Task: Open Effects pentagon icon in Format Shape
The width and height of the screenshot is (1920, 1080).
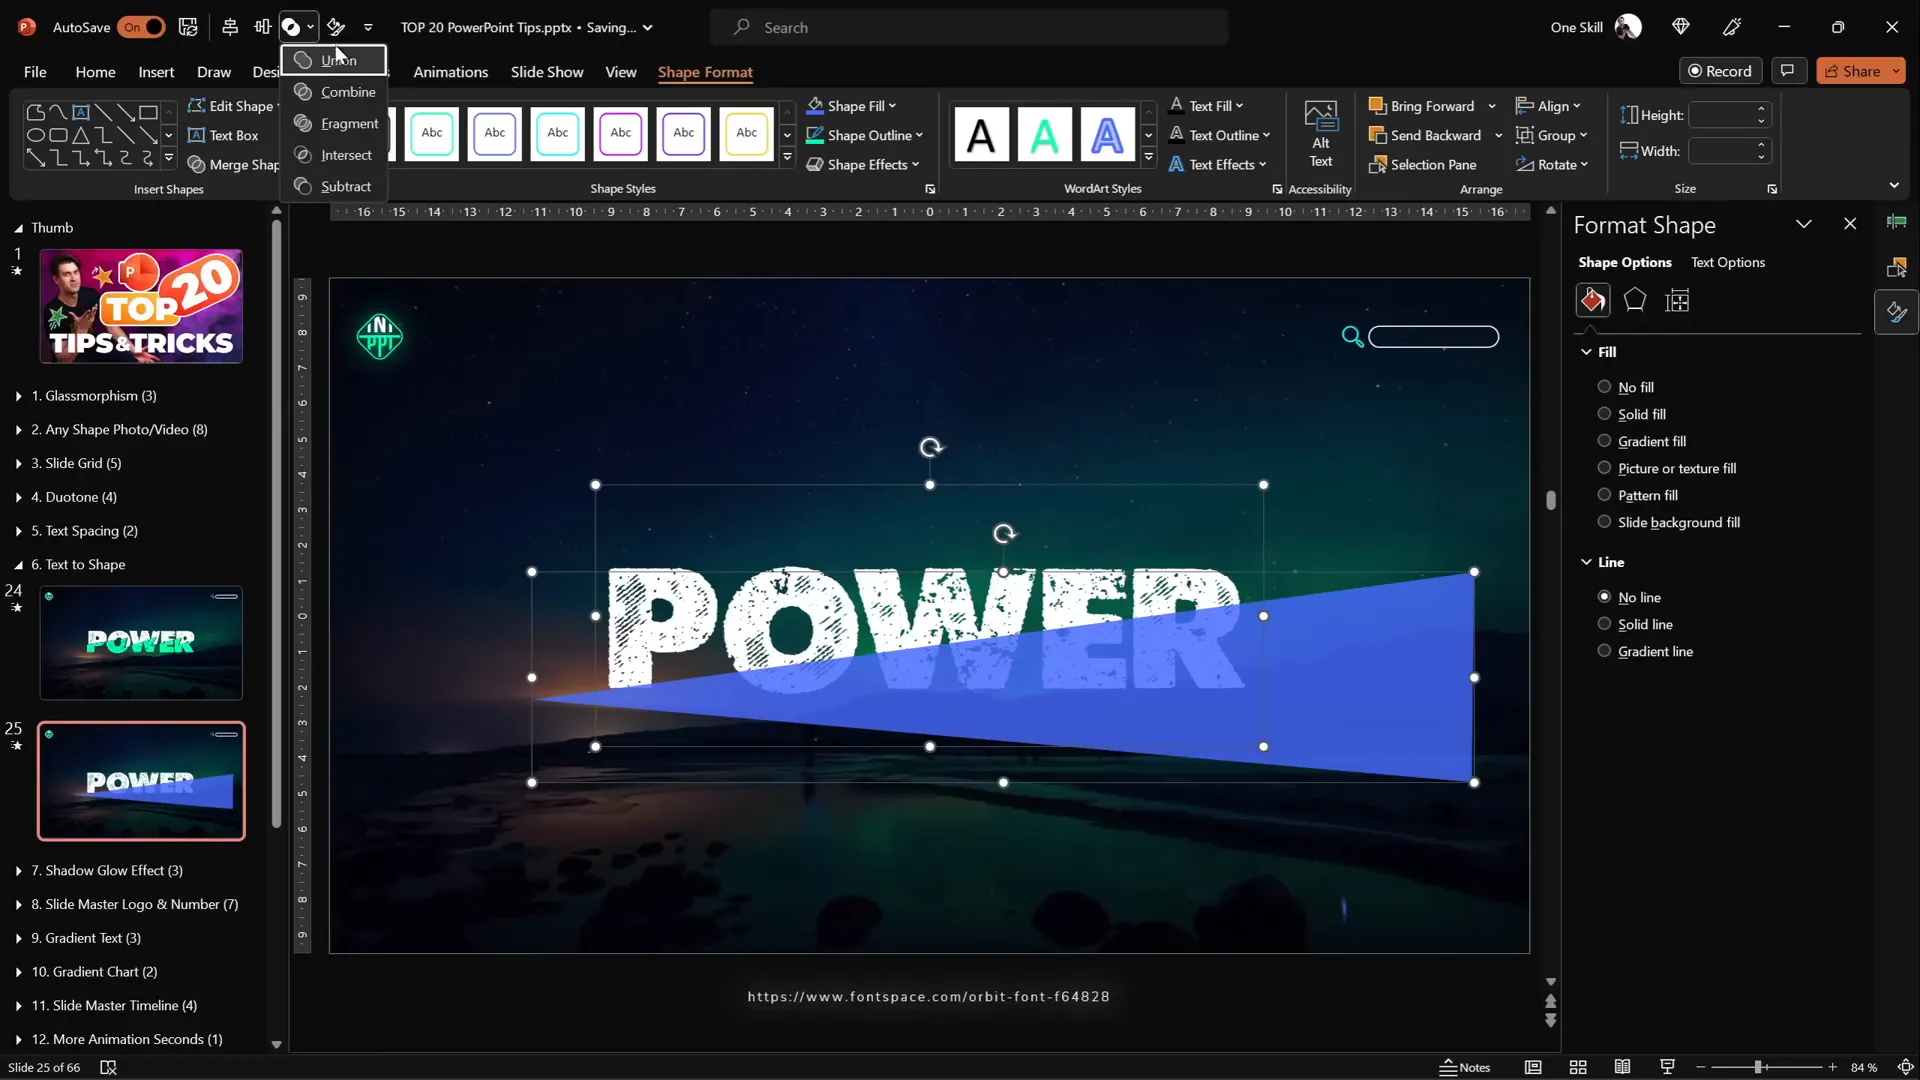Action: tap(1635, 300)
